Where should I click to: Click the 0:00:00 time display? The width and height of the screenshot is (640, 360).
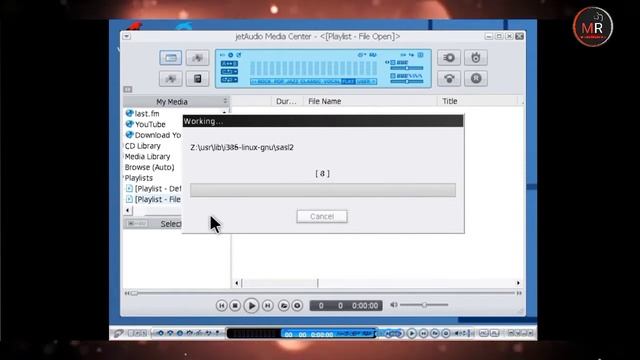365,306
